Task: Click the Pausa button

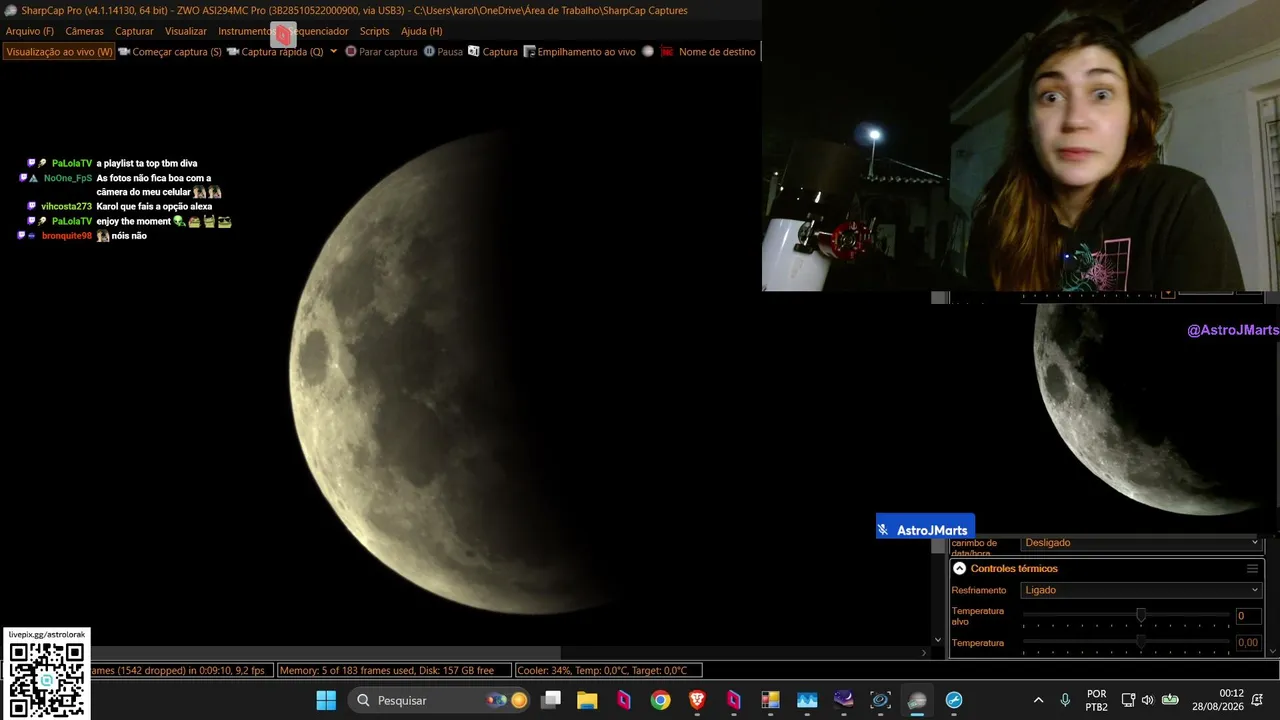Action: tap(443, 51)
